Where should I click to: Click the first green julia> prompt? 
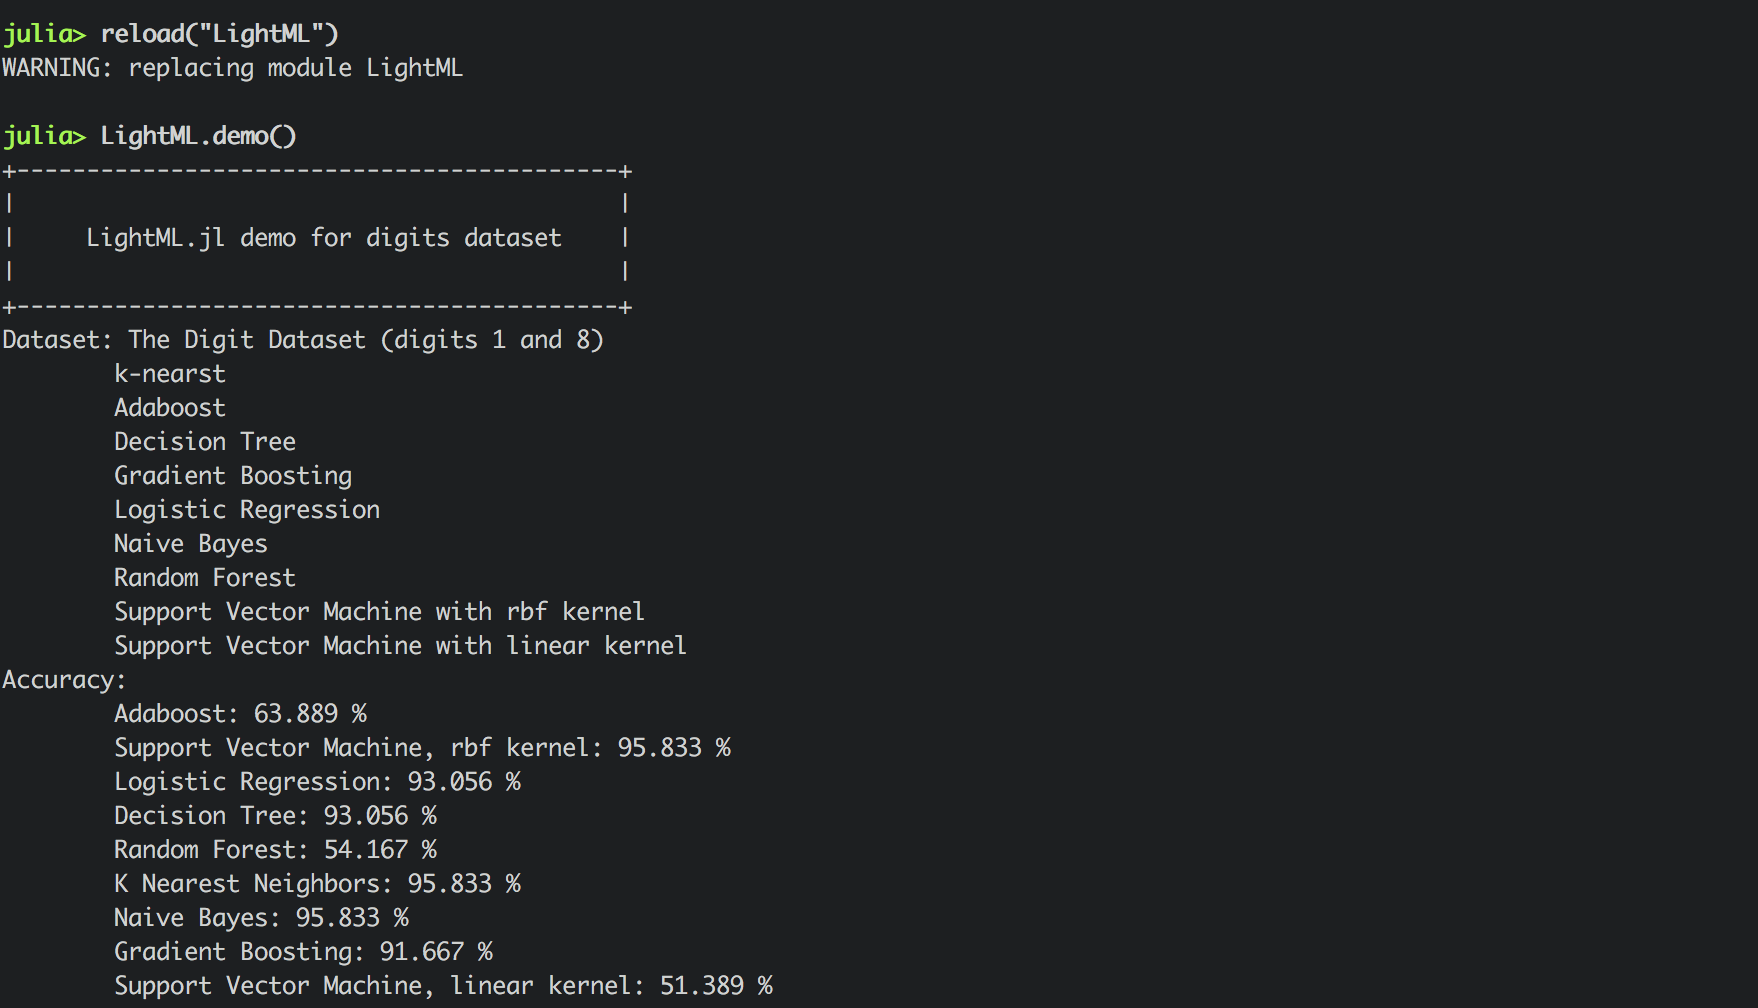click(x=45, y=35)
